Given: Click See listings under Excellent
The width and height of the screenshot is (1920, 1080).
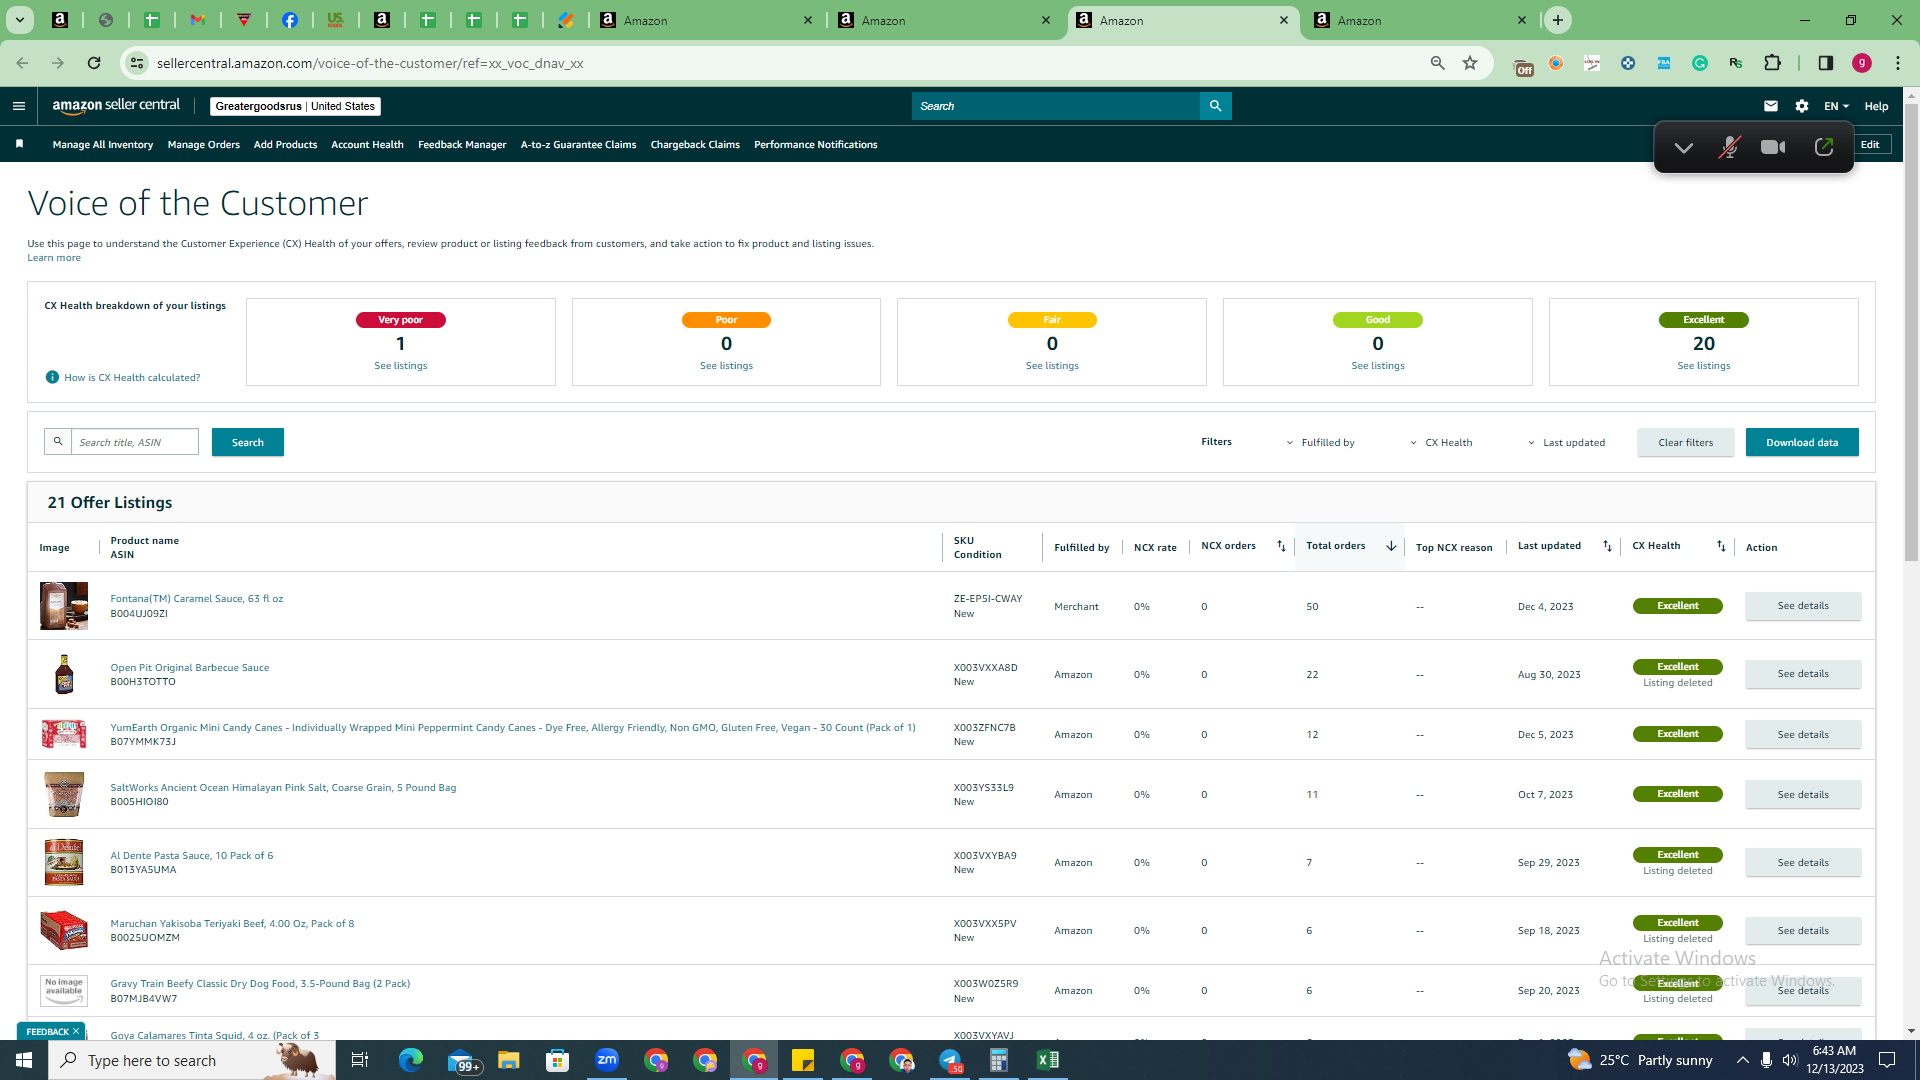Looking at the screenshot, I should (1704, 366).
